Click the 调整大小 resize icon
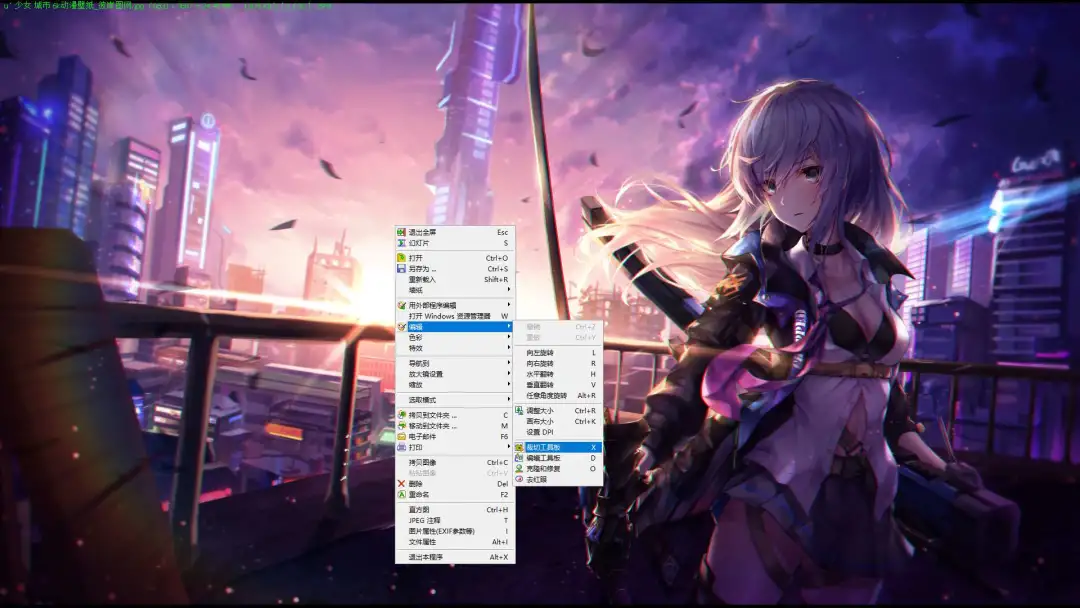Screen dimensions: 1080x608 pos(519,410)
